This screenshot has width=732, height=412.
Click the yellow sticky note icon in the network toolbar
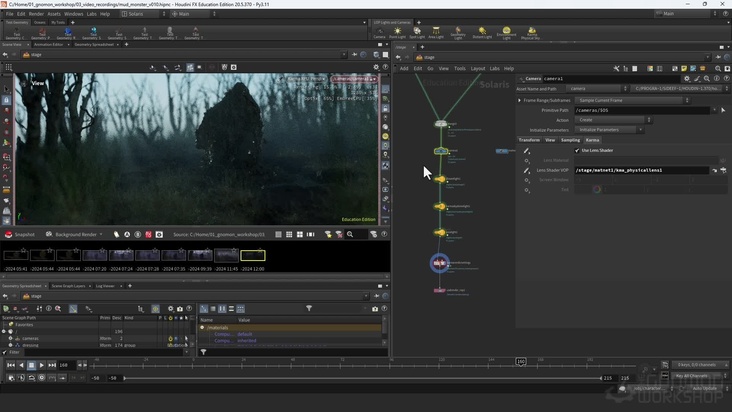(684, 69)
